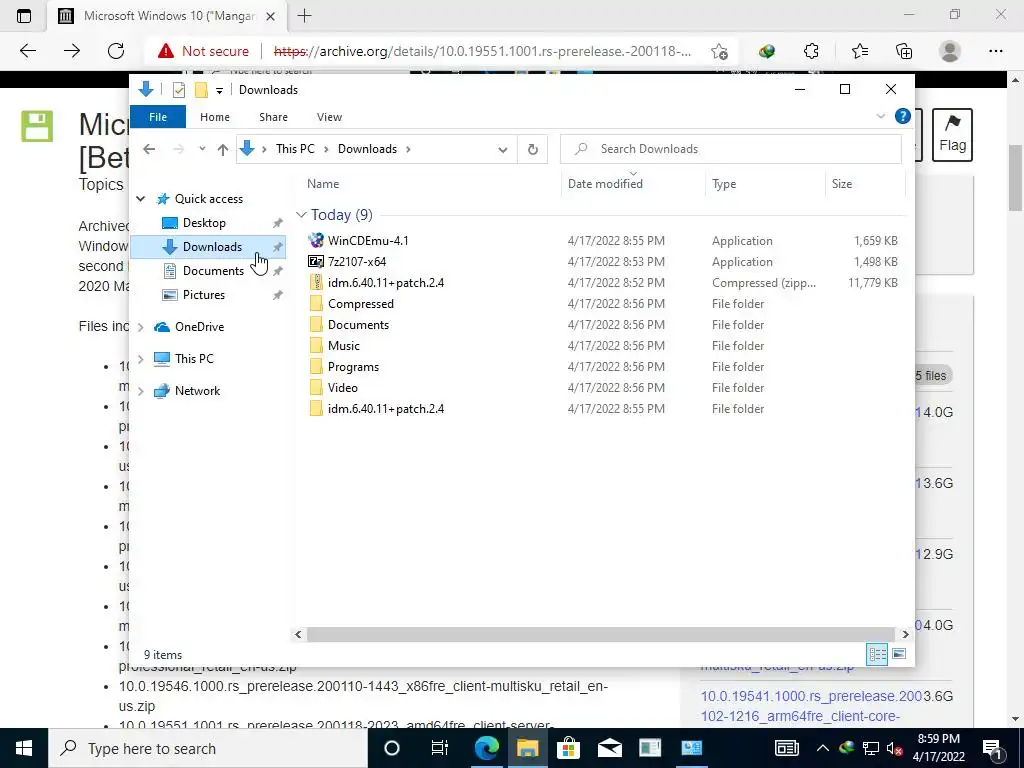Expand This PC tree node

pos(140,359)
